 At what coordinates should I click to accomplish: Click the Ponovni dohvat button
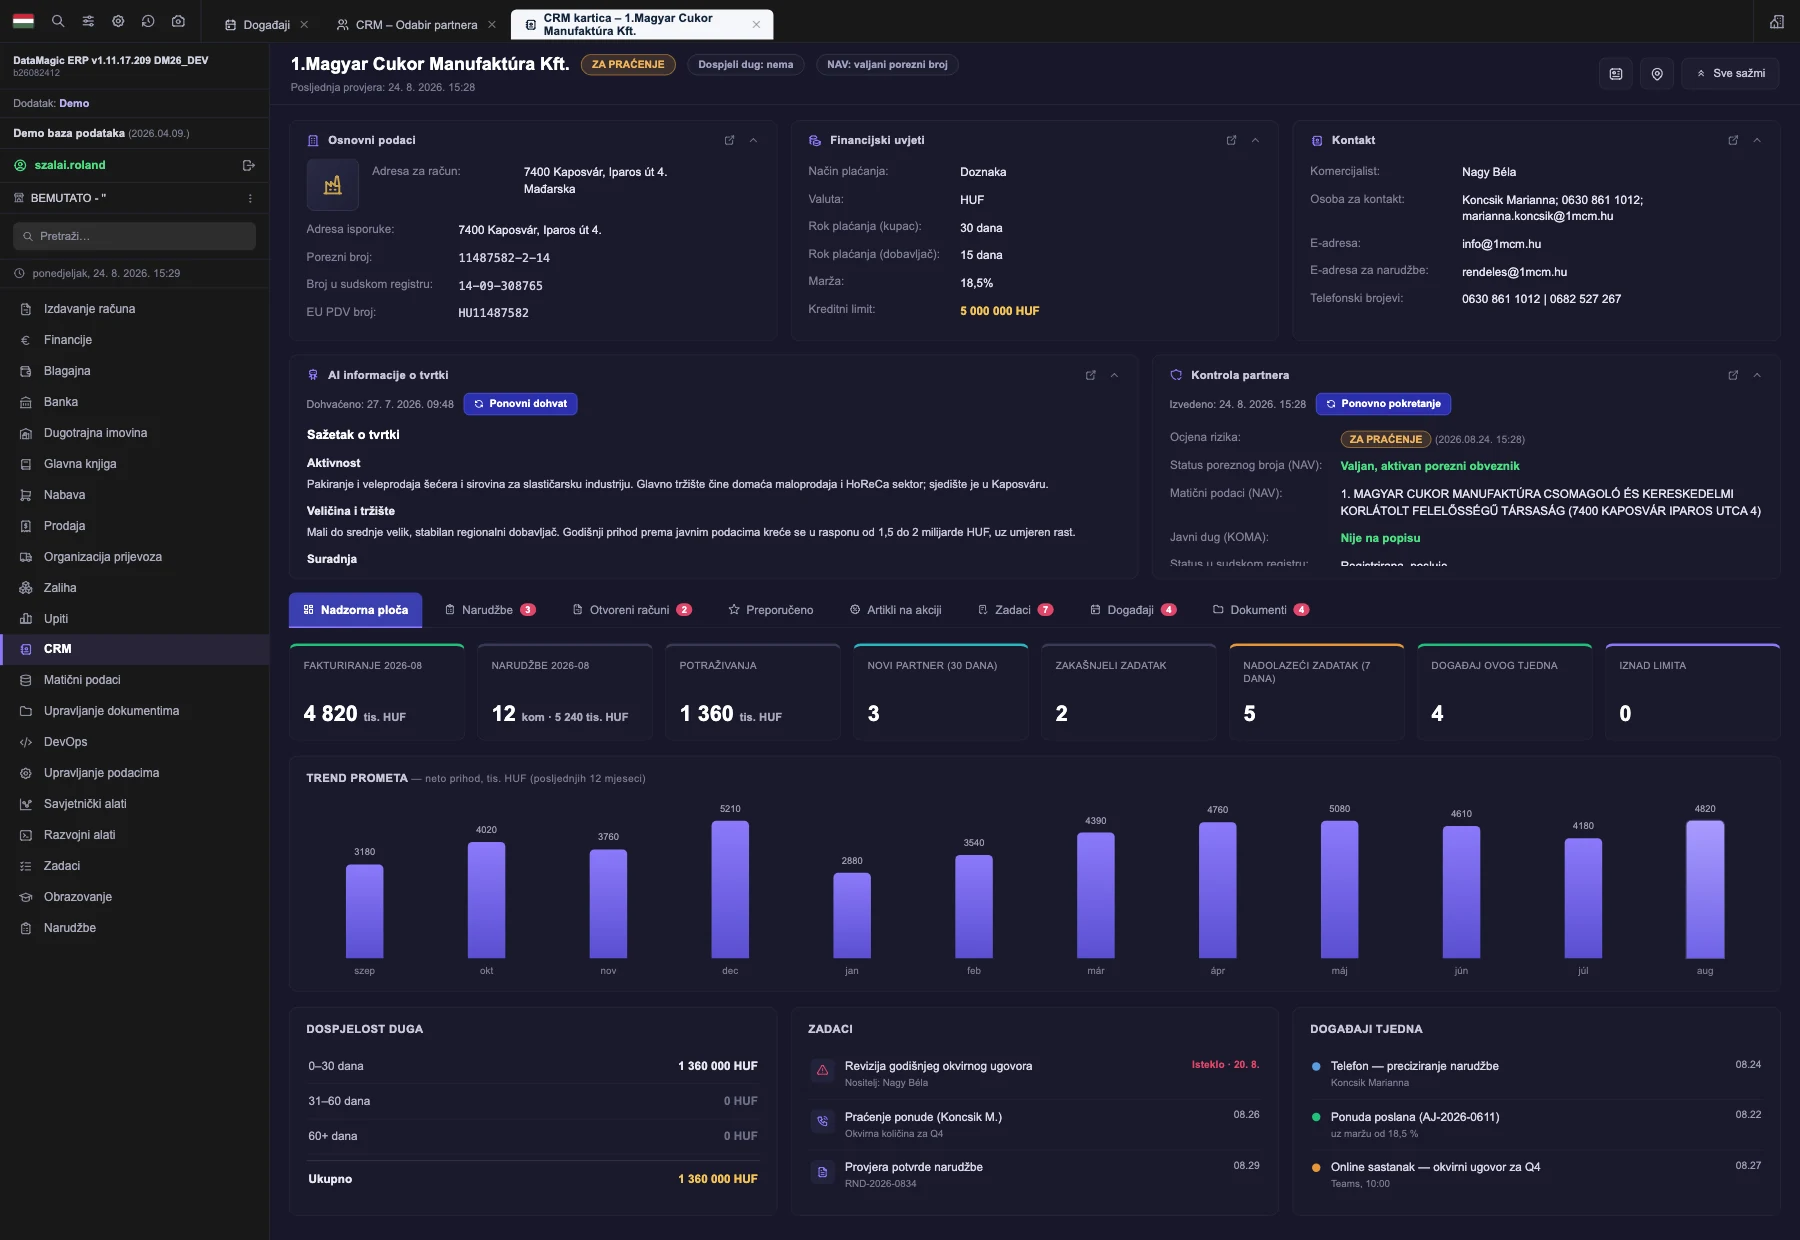pyautogui.click(x=520, y=404)
